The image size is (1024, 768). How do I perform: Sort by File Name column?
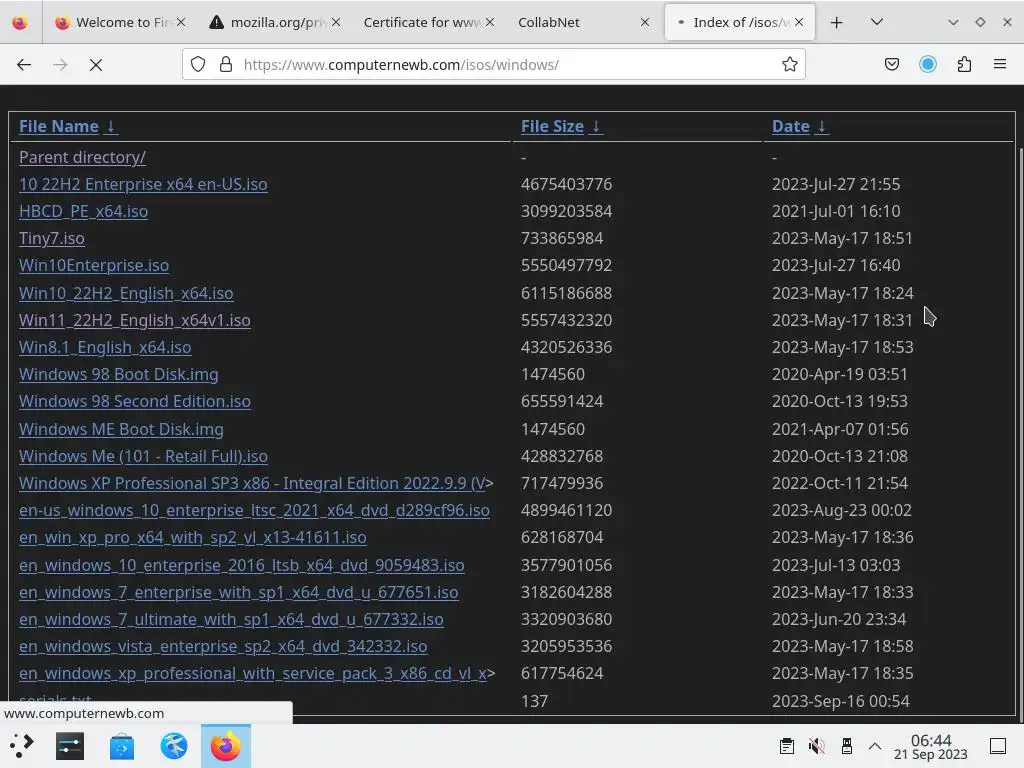pyautogui.click(x=59, y=126)
